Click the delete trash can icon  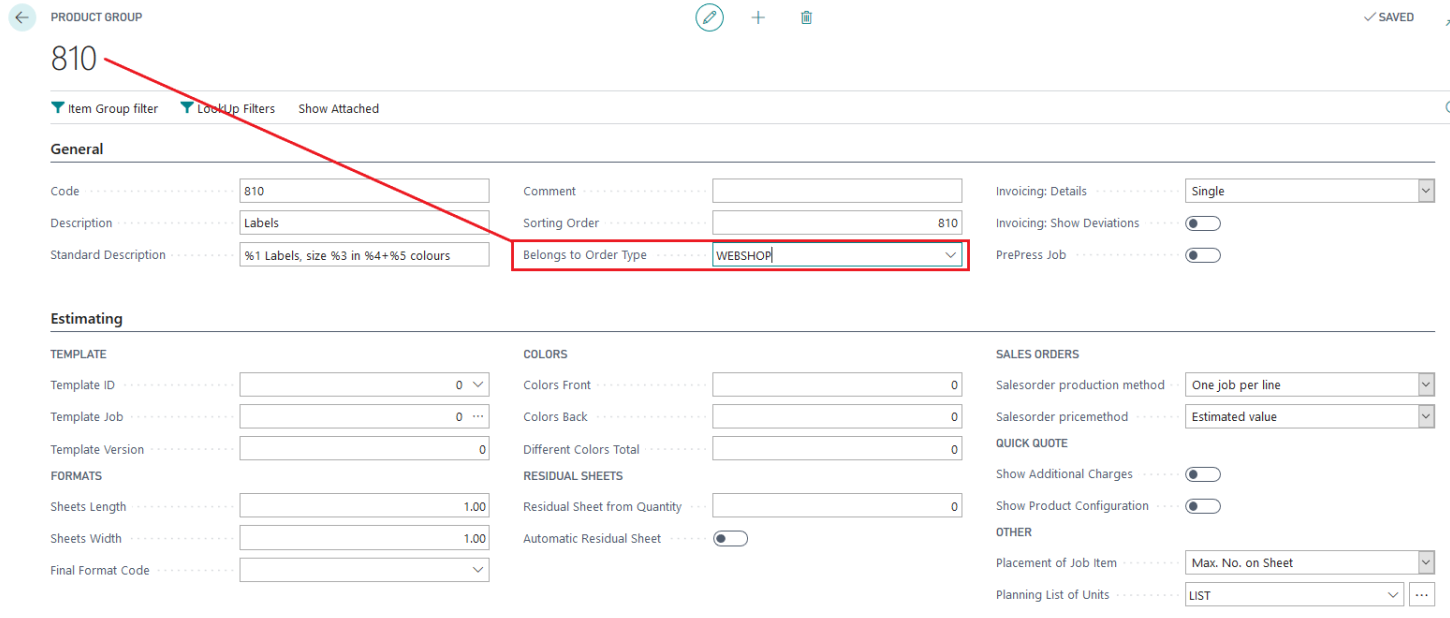(806, 18)
